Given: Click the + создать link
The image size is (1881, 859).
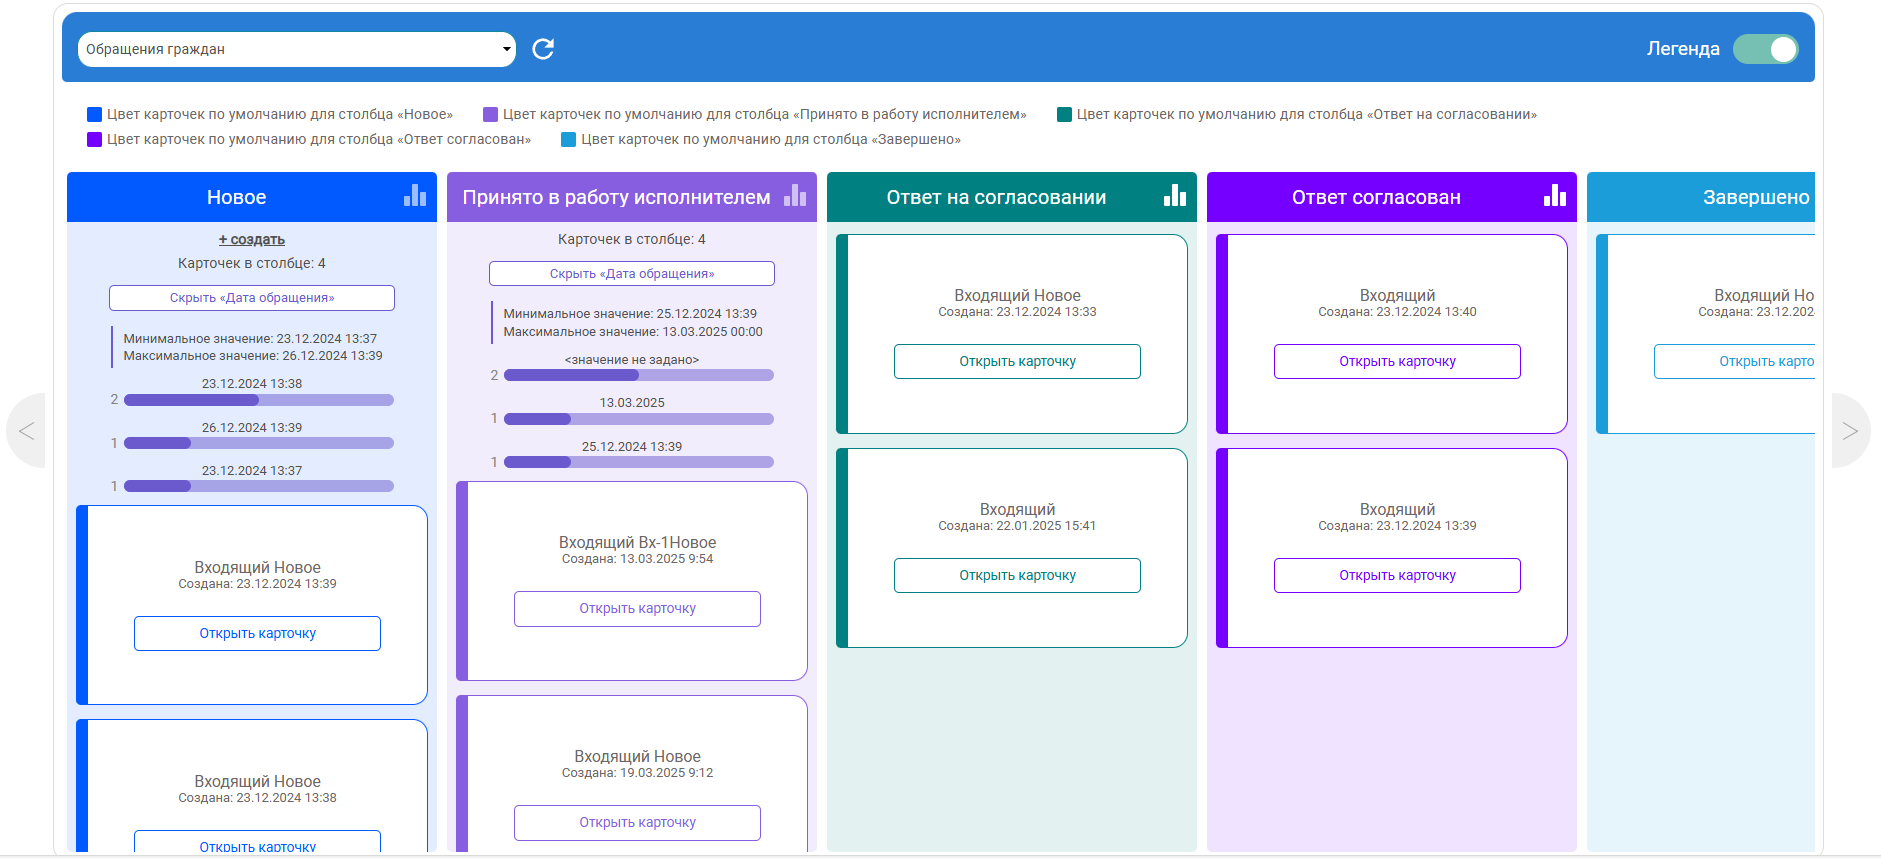Looking at the screenshot, I should click(x=252, y=240).
